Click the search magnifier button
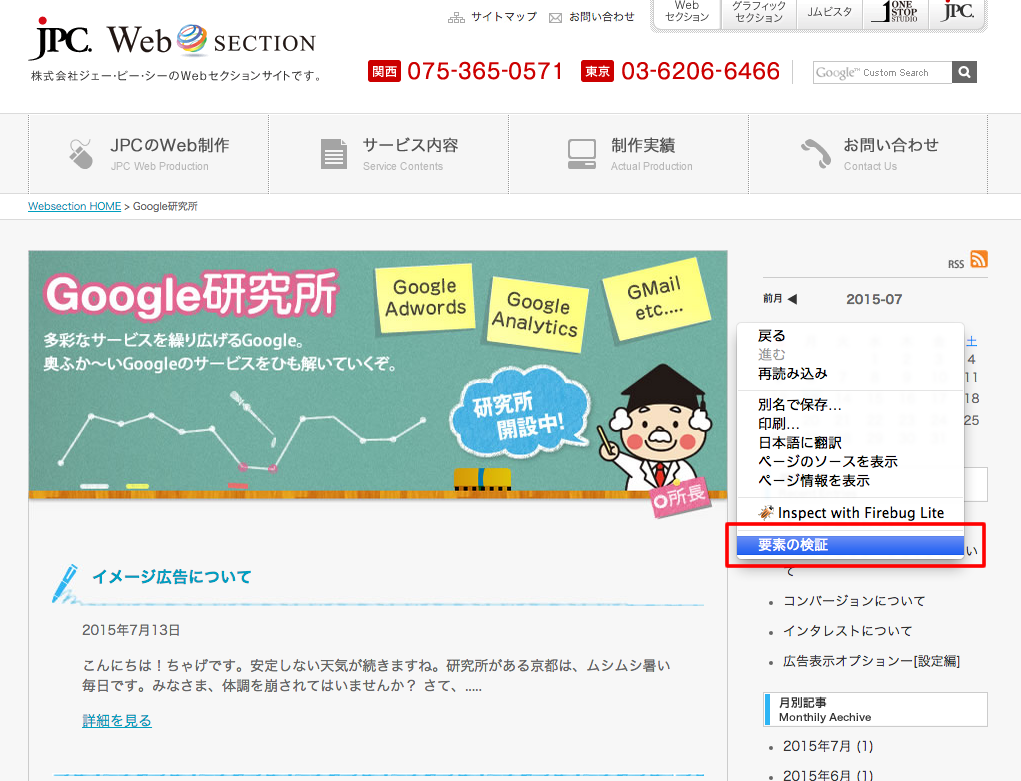The height and width of the screenshot is (781, 1021). [x=964, y=72]
